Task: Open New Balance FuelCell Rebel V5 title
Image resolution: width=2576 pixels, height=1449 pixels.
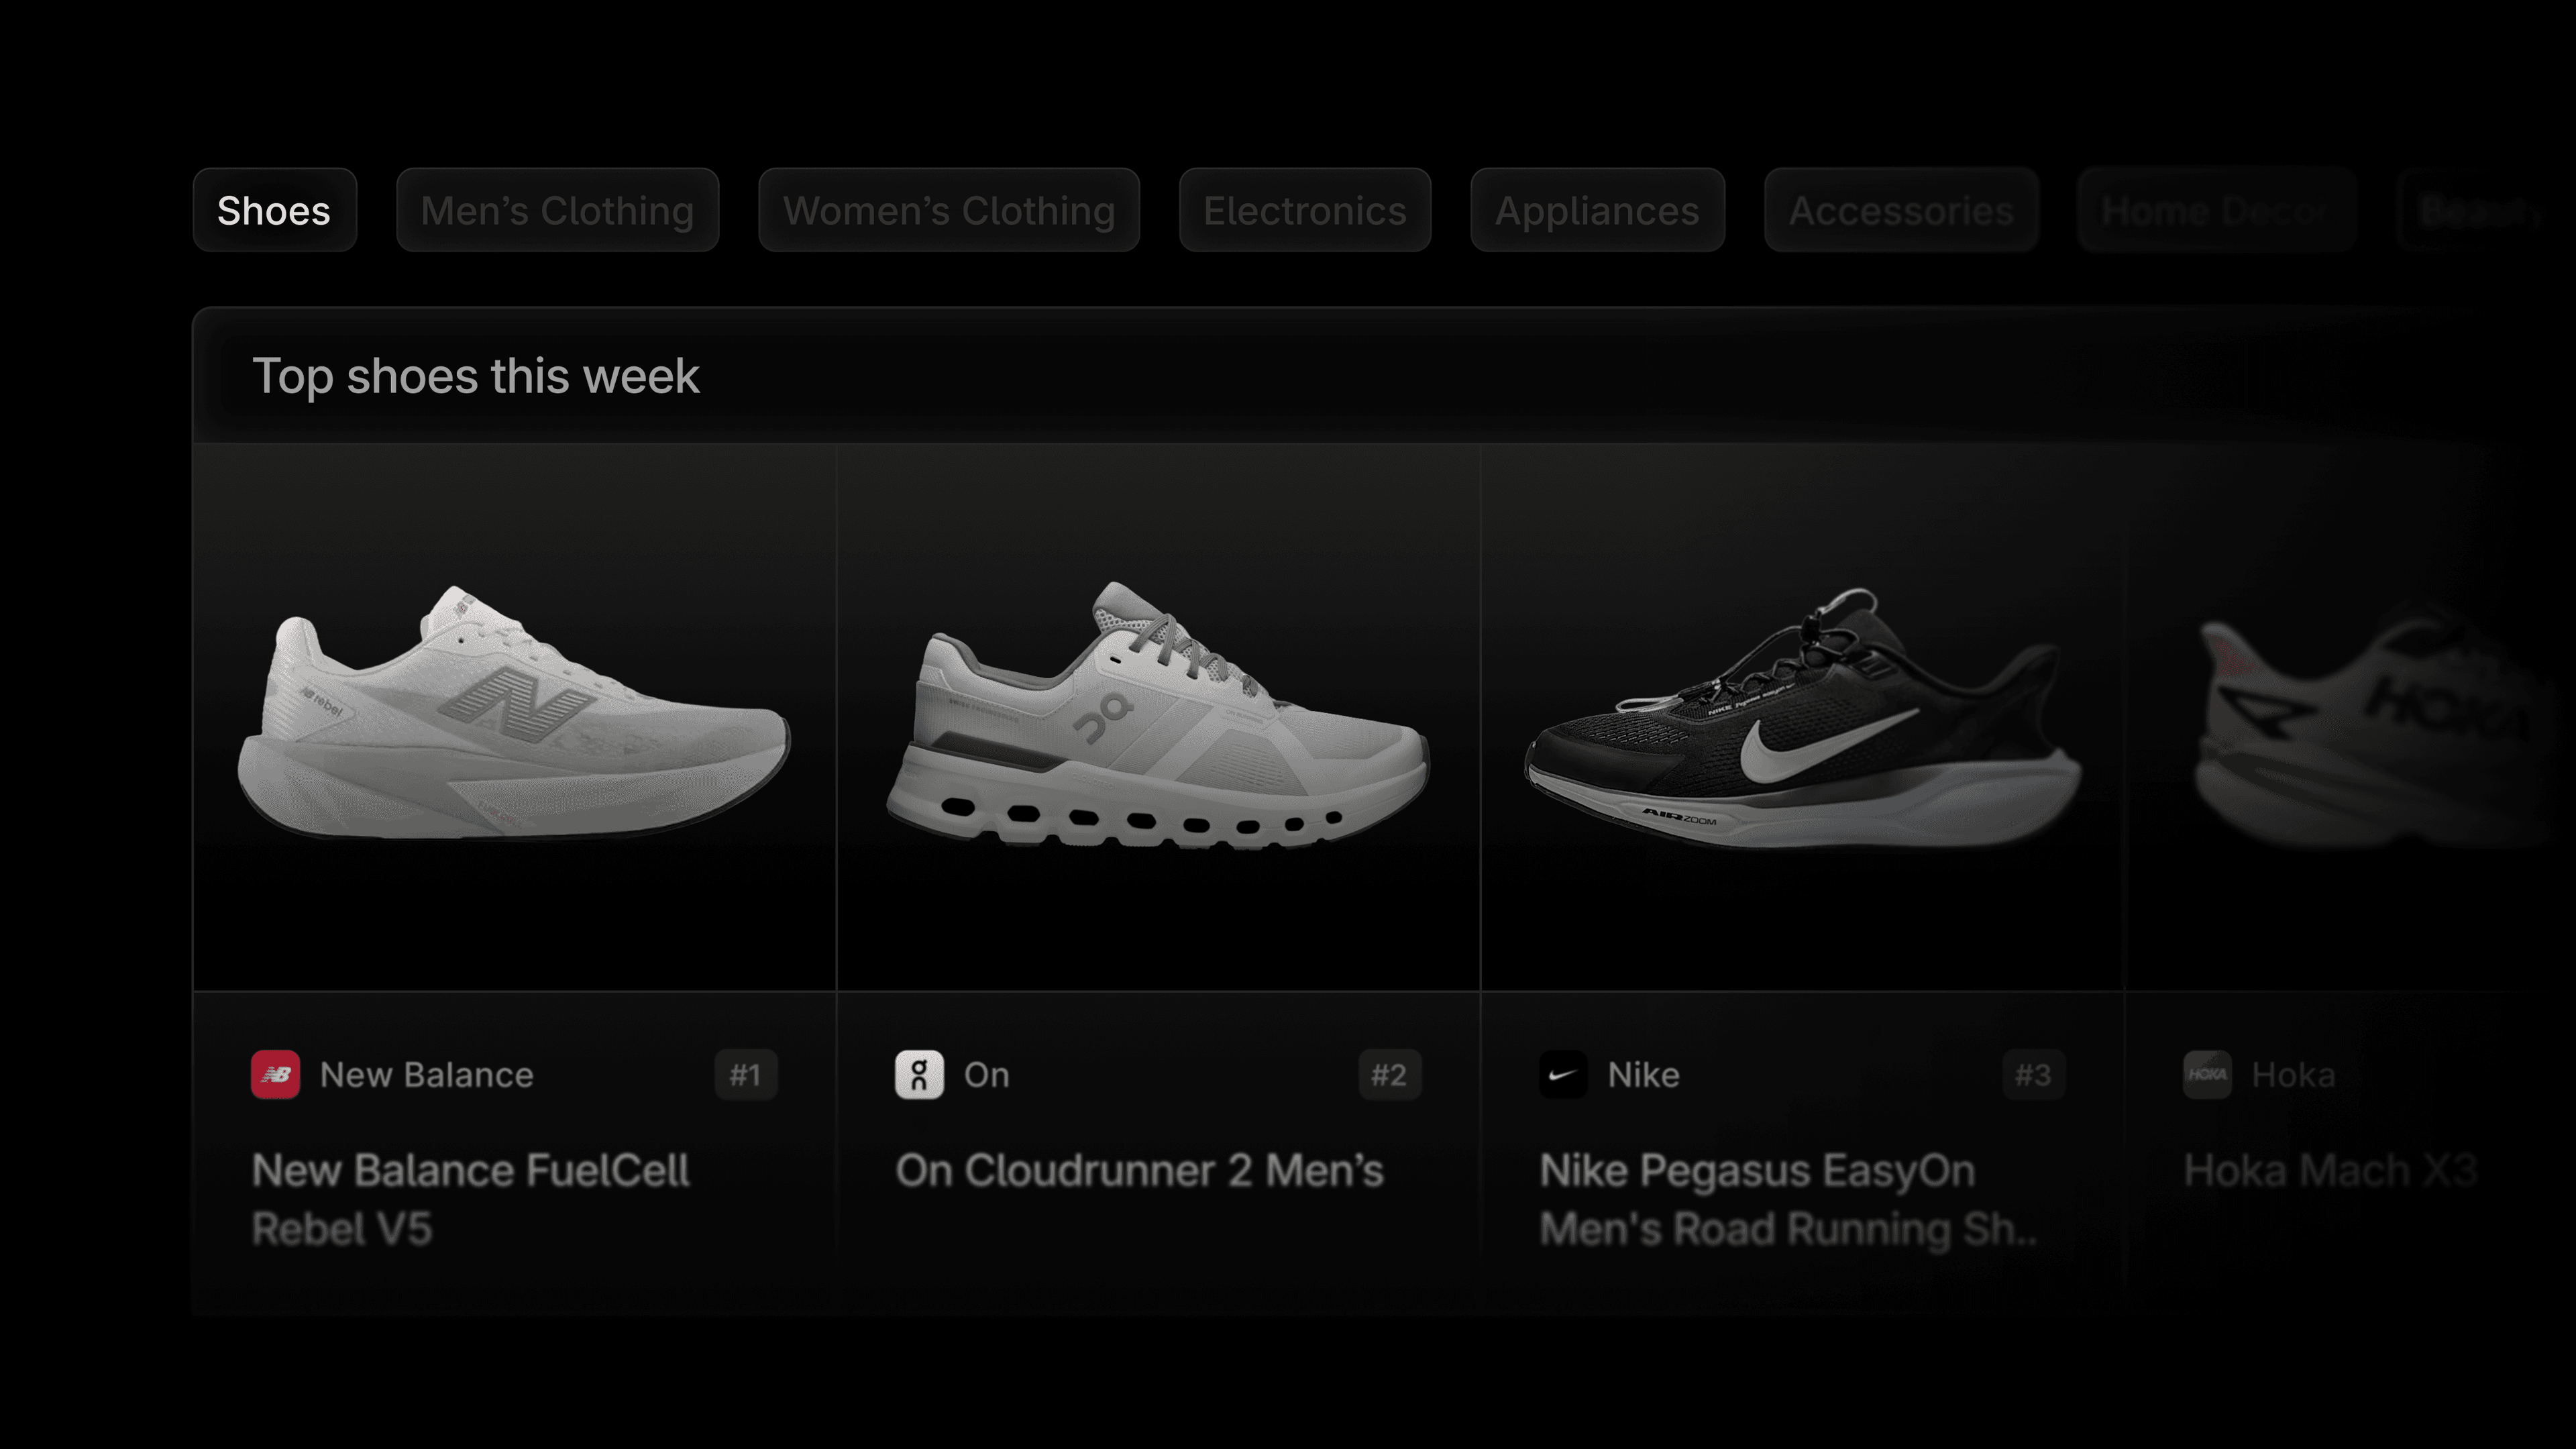Action: [x=470, y=1199]
